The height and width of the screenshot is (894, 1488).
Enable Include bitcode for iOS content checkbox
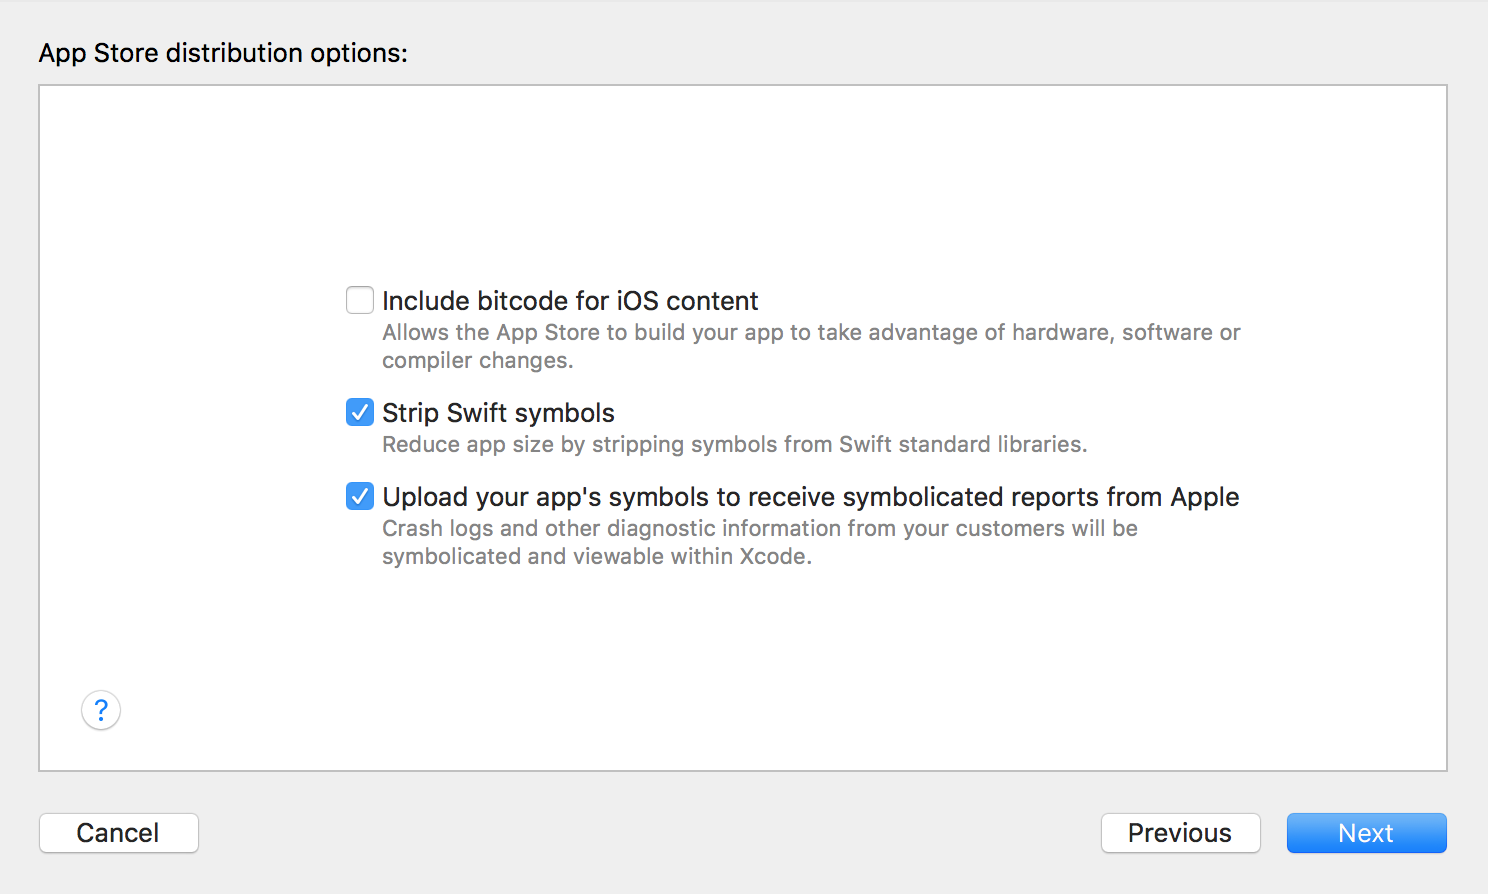pos(360,300)
